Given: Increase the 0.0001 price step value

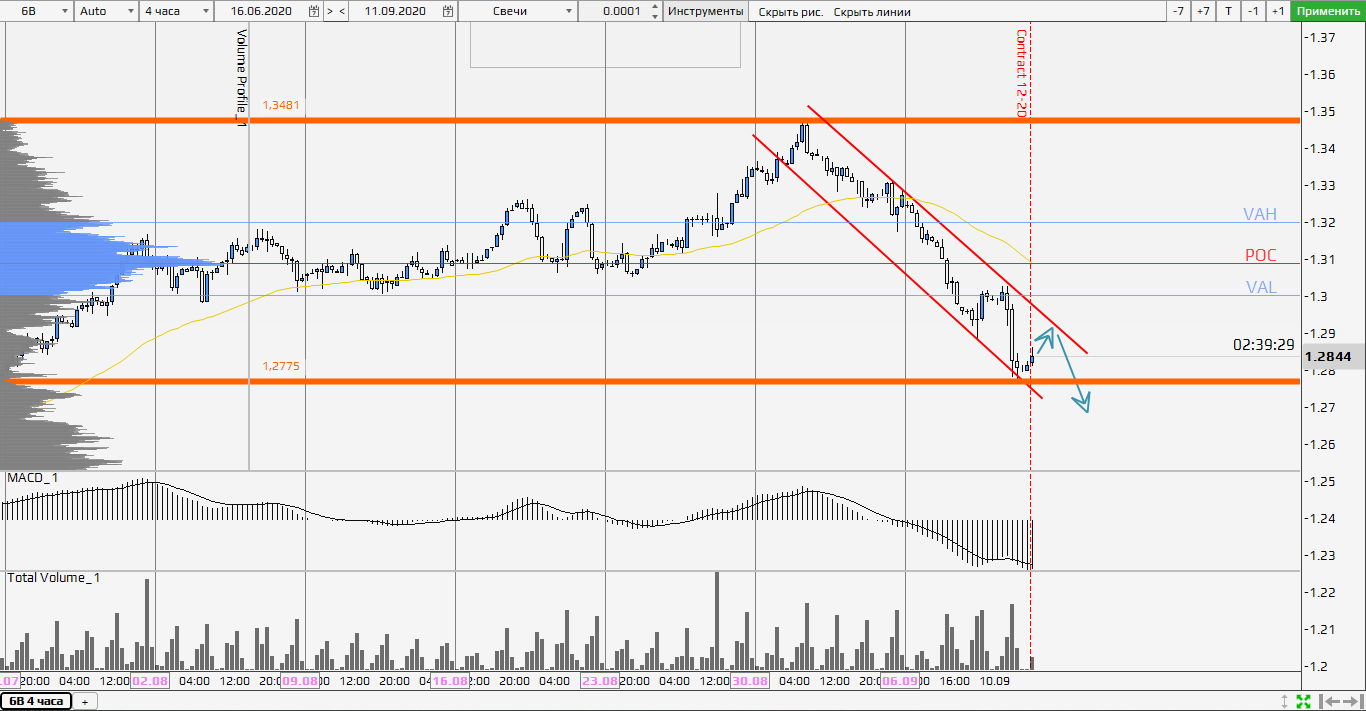Looking at the screenshot, I should (x=654, y=8).
